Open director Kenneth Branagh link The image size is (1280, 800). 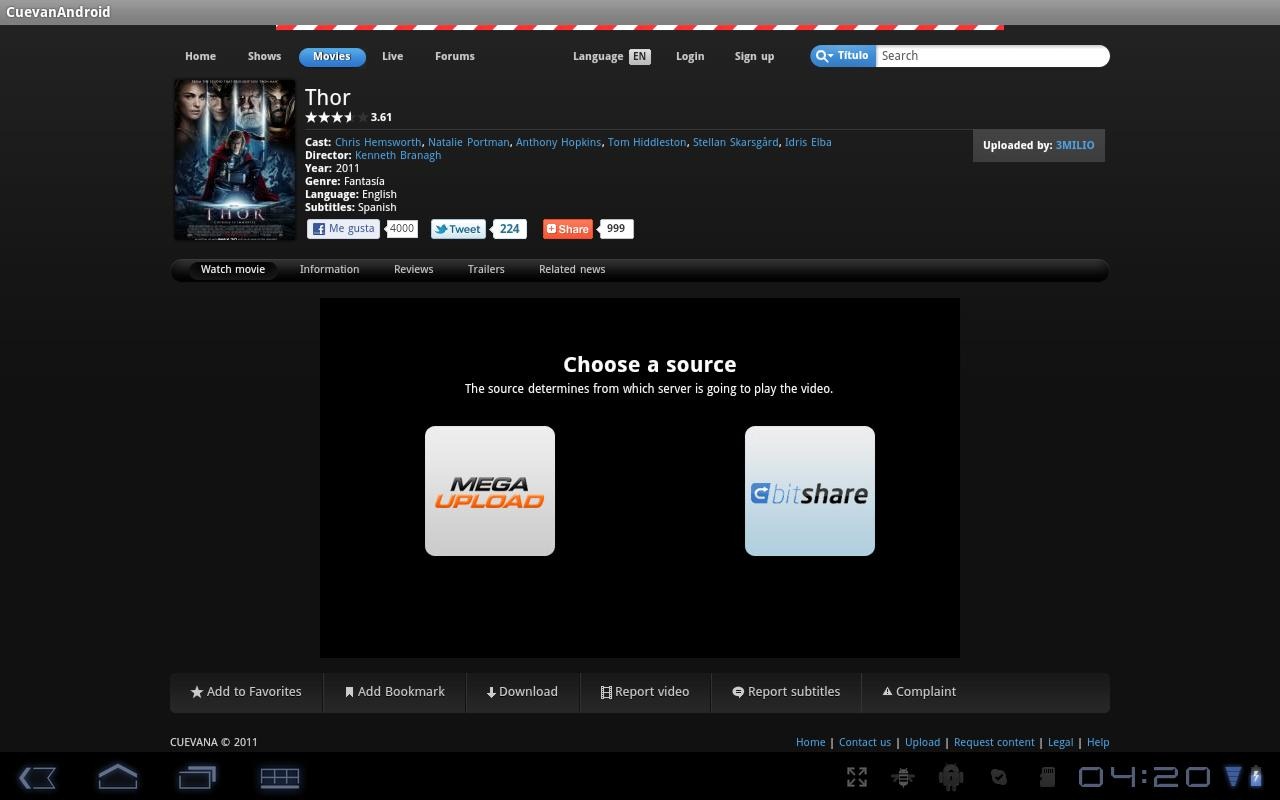[398, 155]
